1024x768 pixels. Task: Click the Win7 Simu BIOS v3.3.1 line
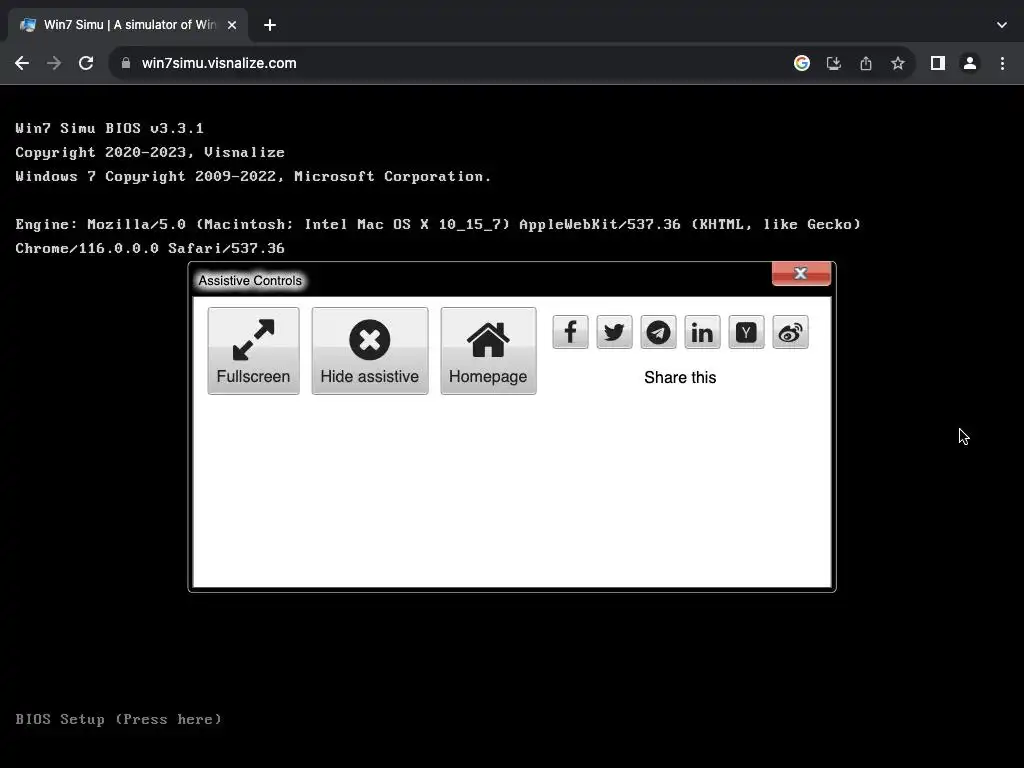(x=109, y=128)
